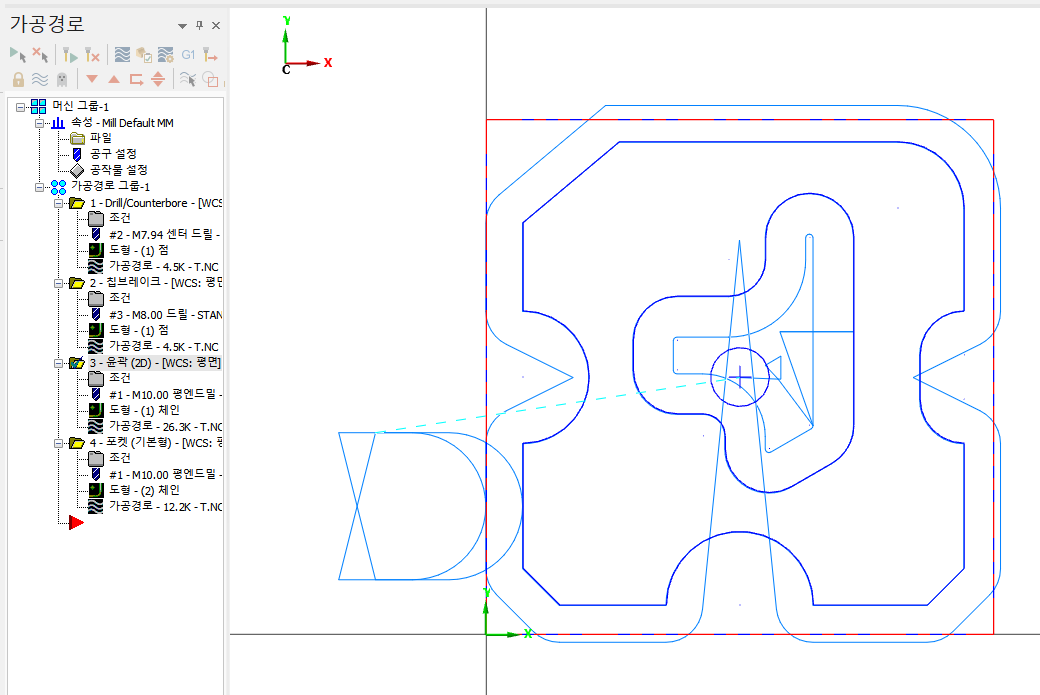The height and width of the screenshot is (695, 1040).
Task: Click the G1 post processing icon
Action: [x=188, y=54]
